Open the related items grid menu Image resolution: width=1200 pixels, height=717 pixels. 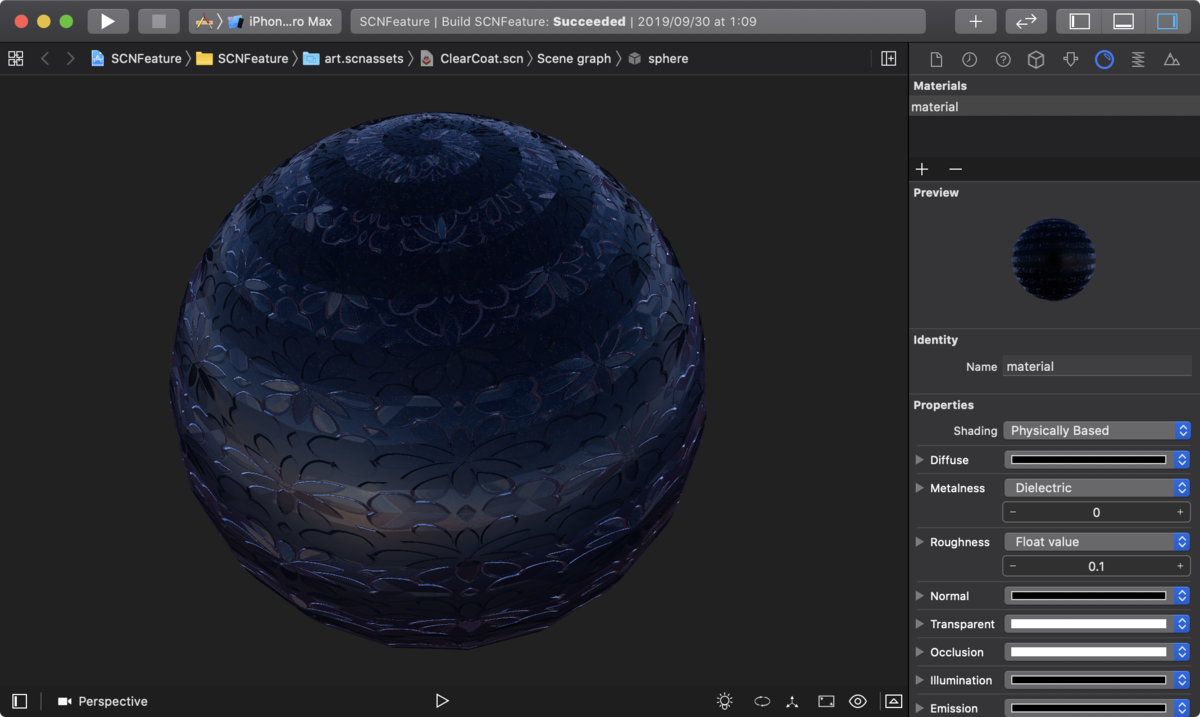[x=15, y=59]
